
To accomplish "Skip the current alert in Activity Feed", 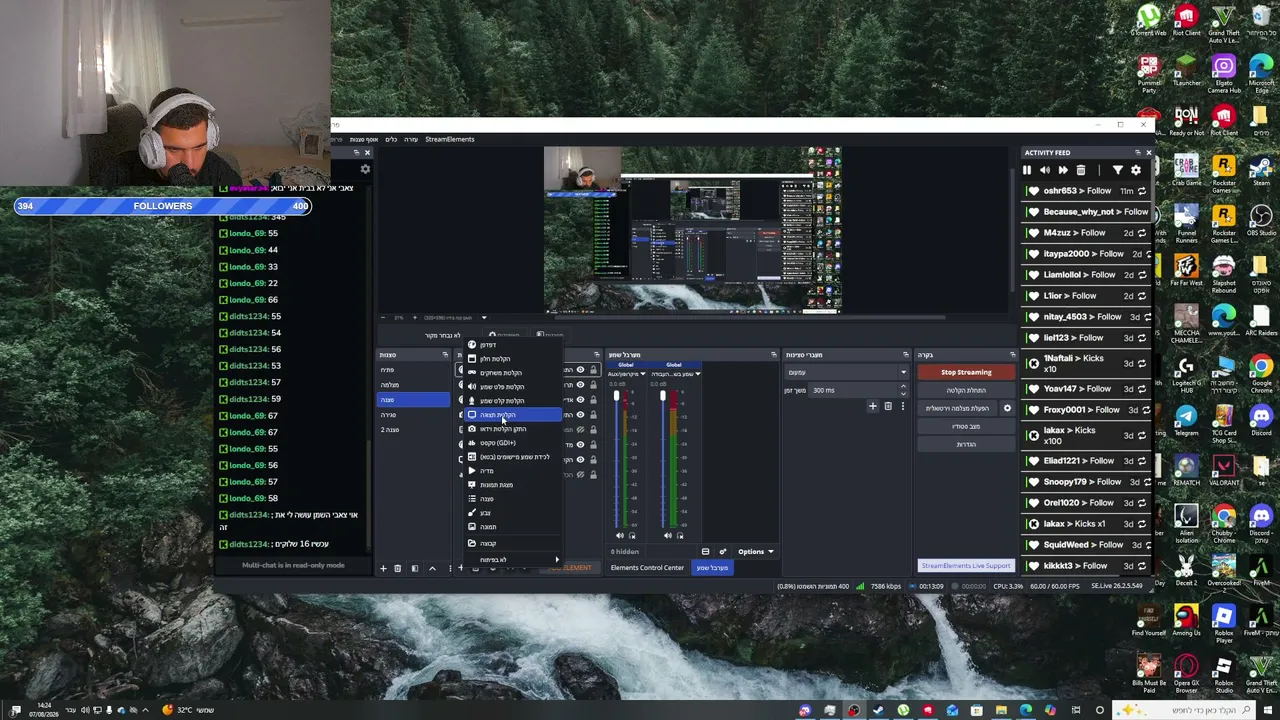I will click(x=1063, y=170).
